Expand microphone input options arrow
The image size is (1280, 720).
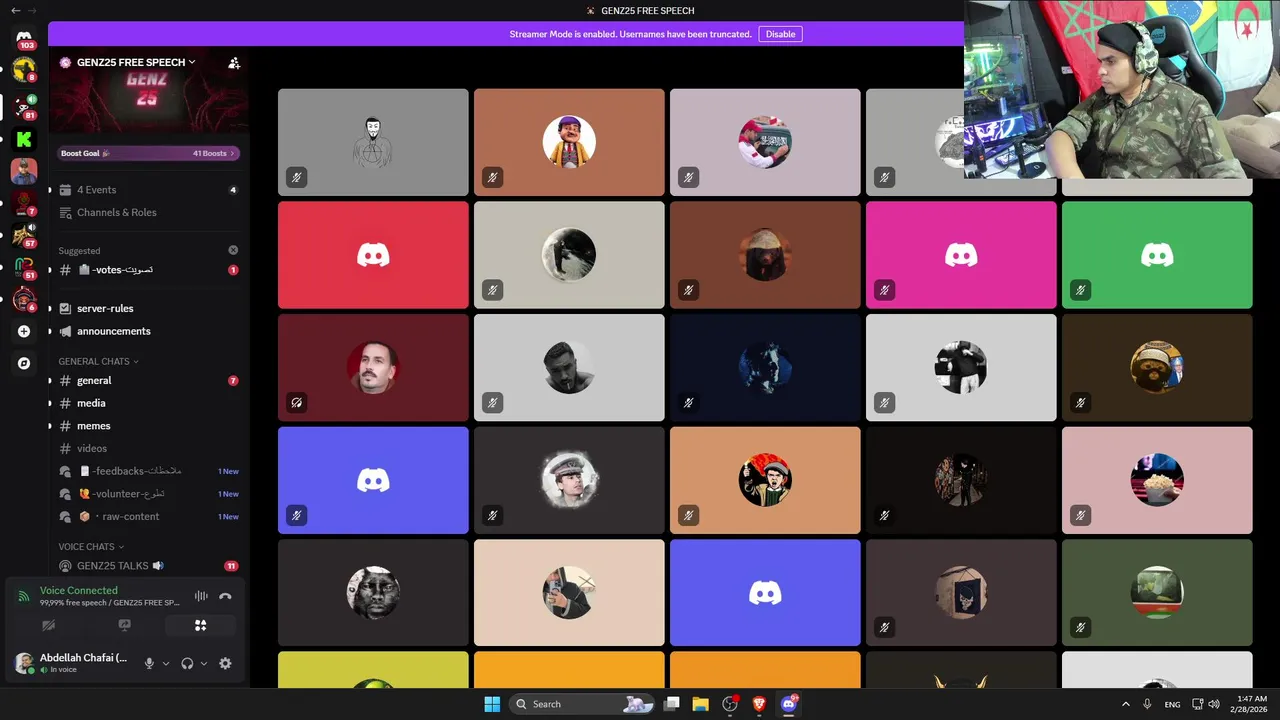(166, 663)
